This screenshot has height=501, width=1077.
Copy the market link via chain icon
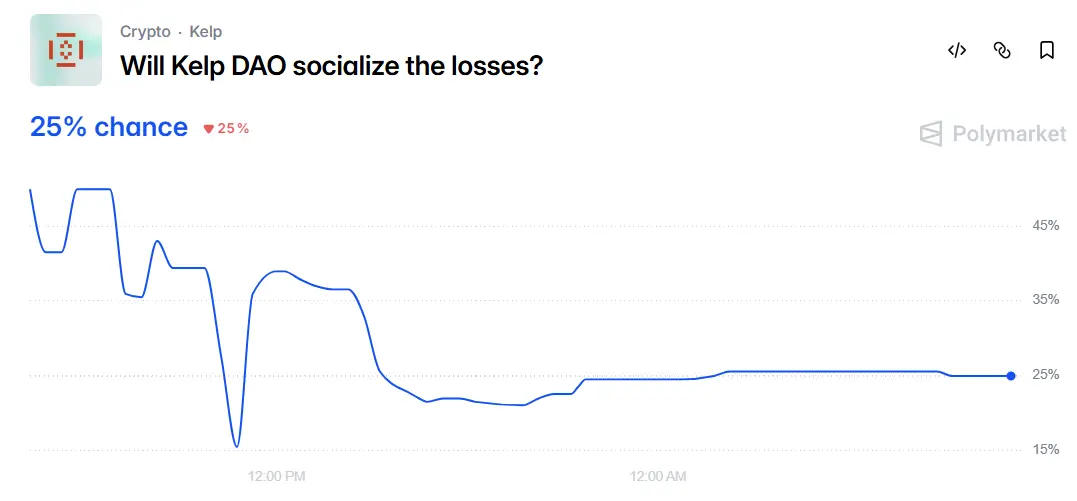tap(1002, 51)
